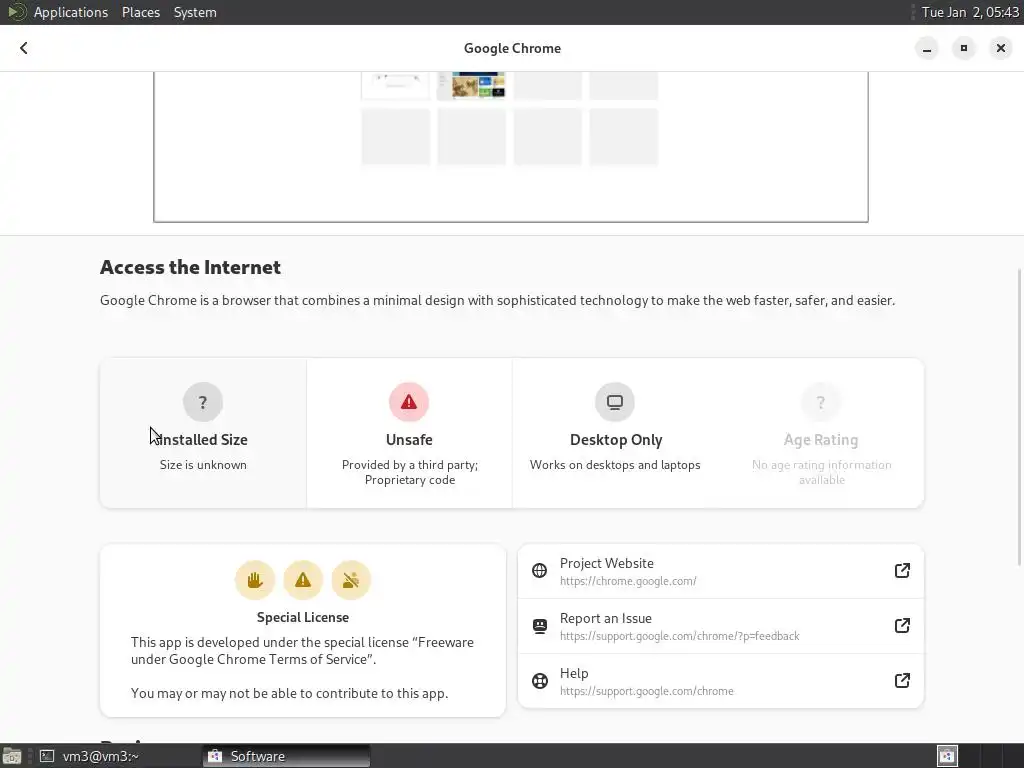Viewport: 1024px width, 768px height.
Task: Click the red Unsafe warning icon
Action: (x=409, y=402)
